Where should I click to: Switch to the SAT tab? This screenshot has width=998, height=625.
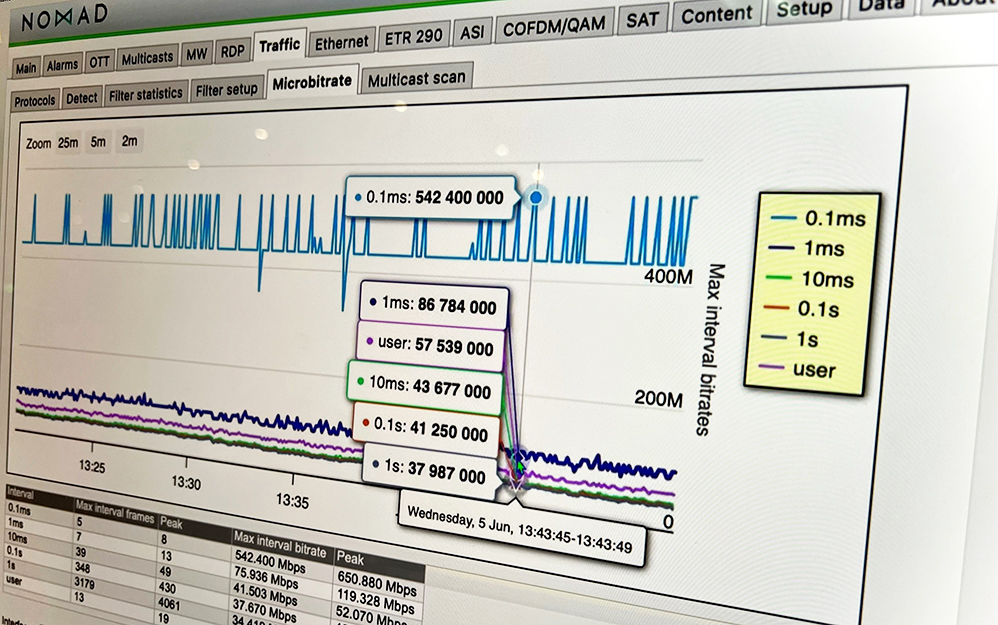pyautogui.click(x=642, y=20)
